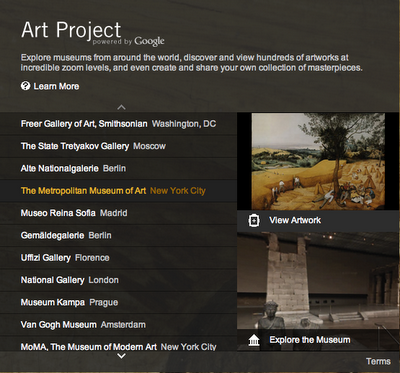Select Gemäldegalerie Berlin
Image resolution: width=400 pixels, height=373 pixels.
click(118, 235)
